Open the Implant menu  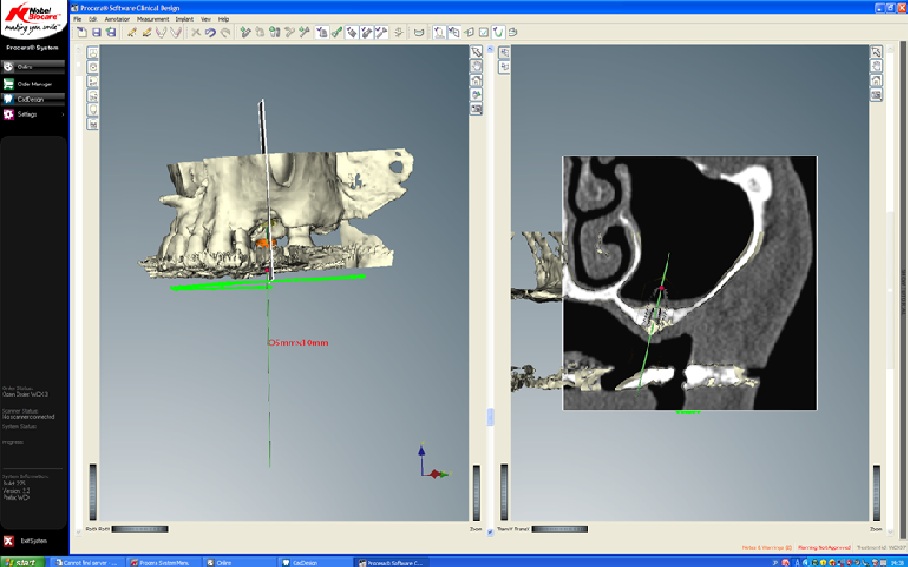[185, 19]
